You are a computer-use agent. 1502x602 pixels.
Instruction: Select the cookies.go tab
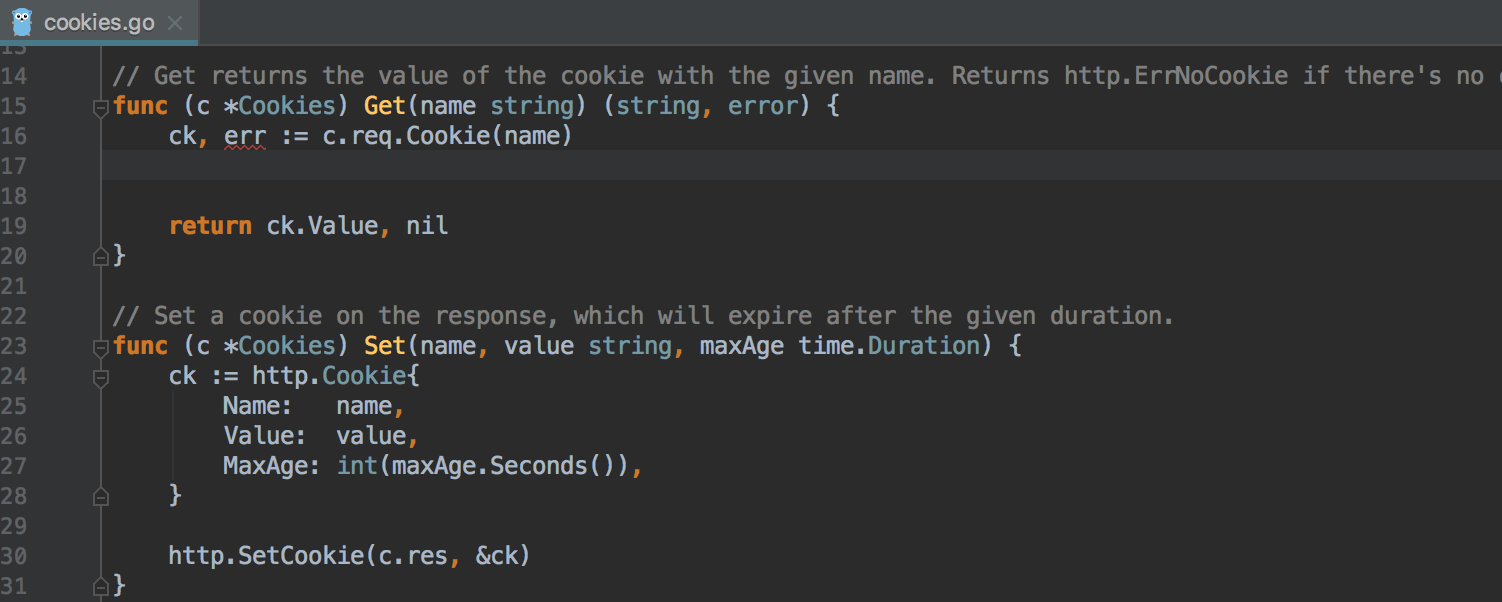point(99,22)
